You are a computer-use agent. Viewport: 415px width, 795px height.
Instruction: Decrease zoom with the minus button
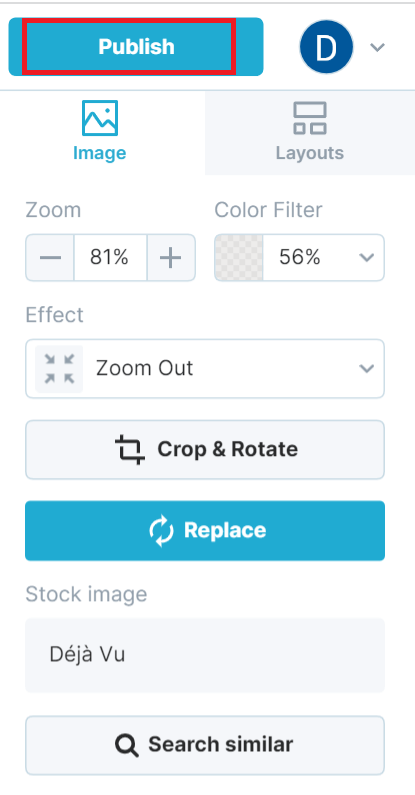pyautogui.click(x=50, y=258)
